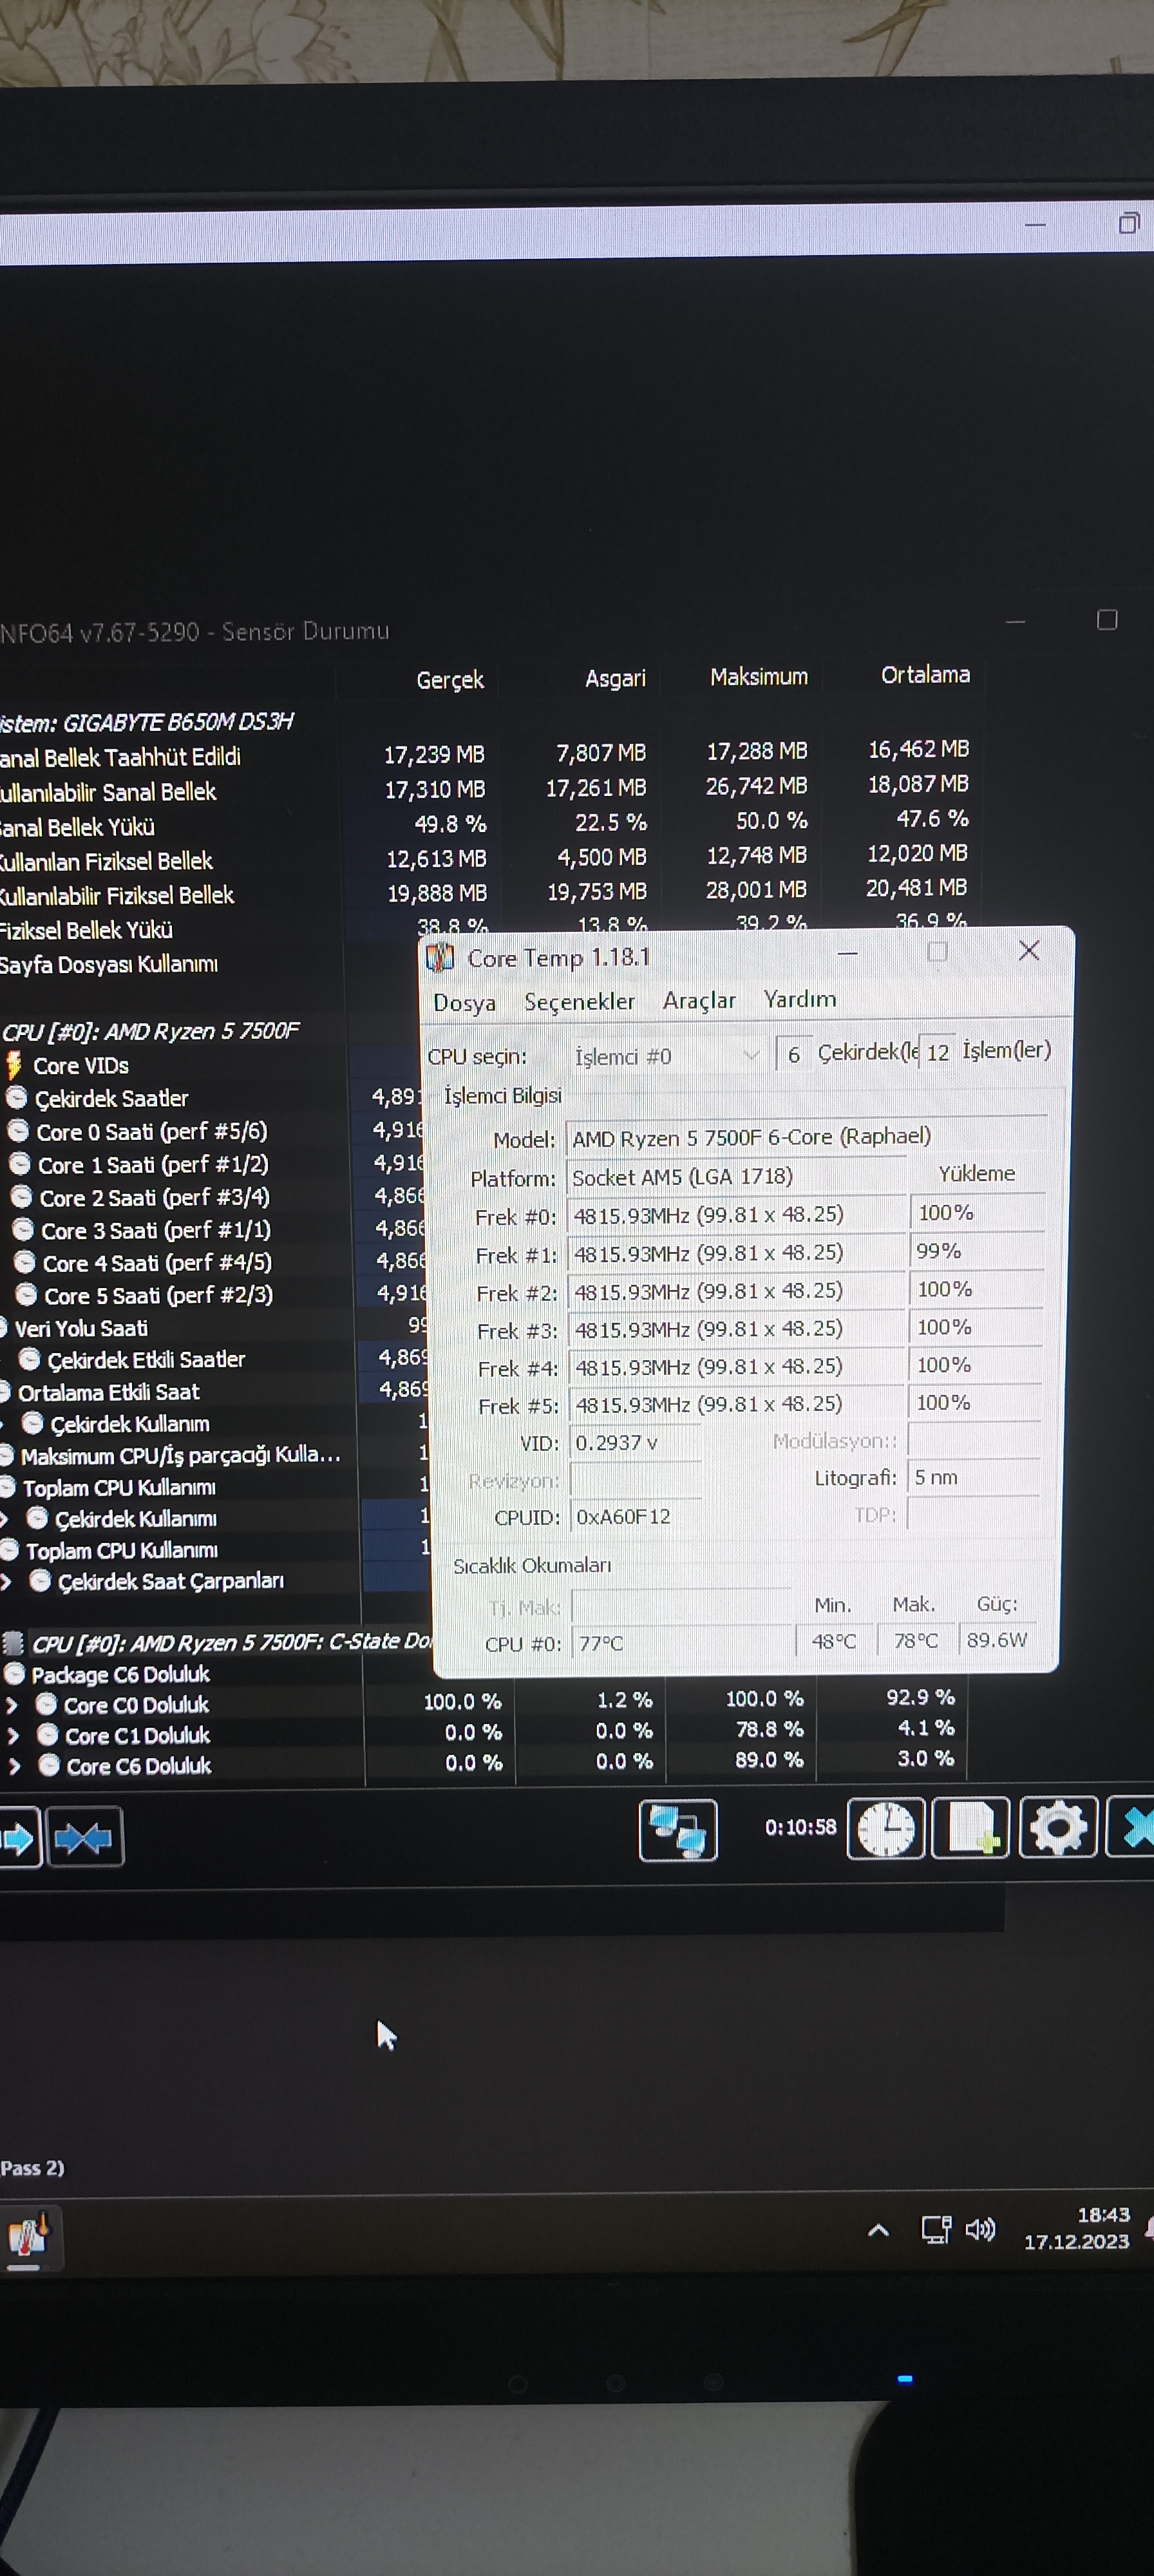Click the Güç value 89.6W
The image size is (1154, 2576).
click(x=997, y=1640)
